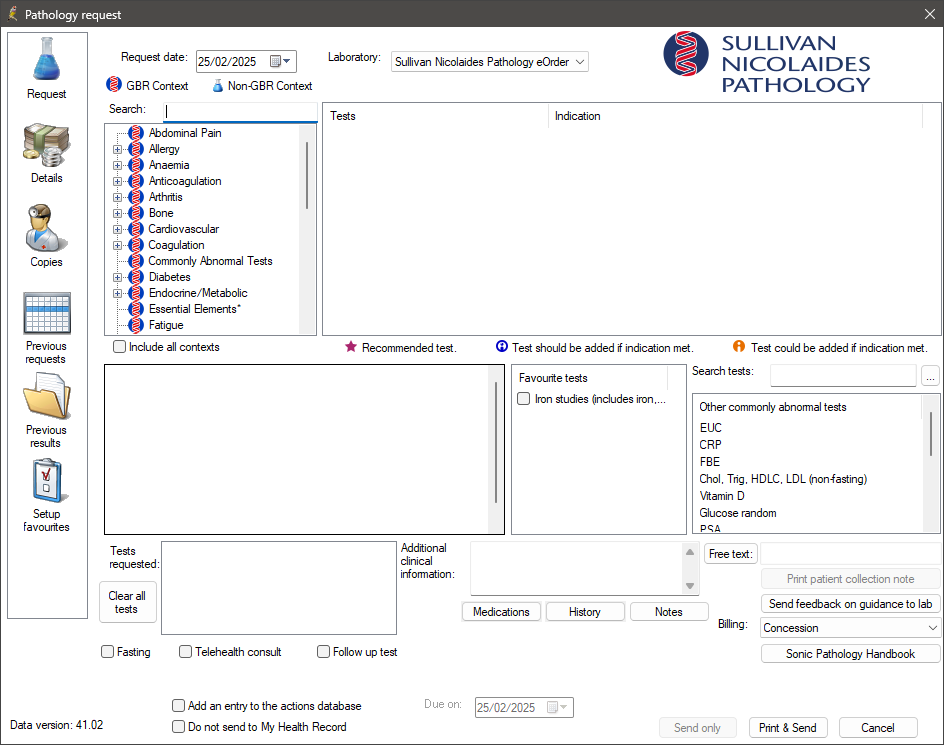Open Previous requests from the sidebar
Image resolution: width=944 pixels, height=745 pixels.
46,313
